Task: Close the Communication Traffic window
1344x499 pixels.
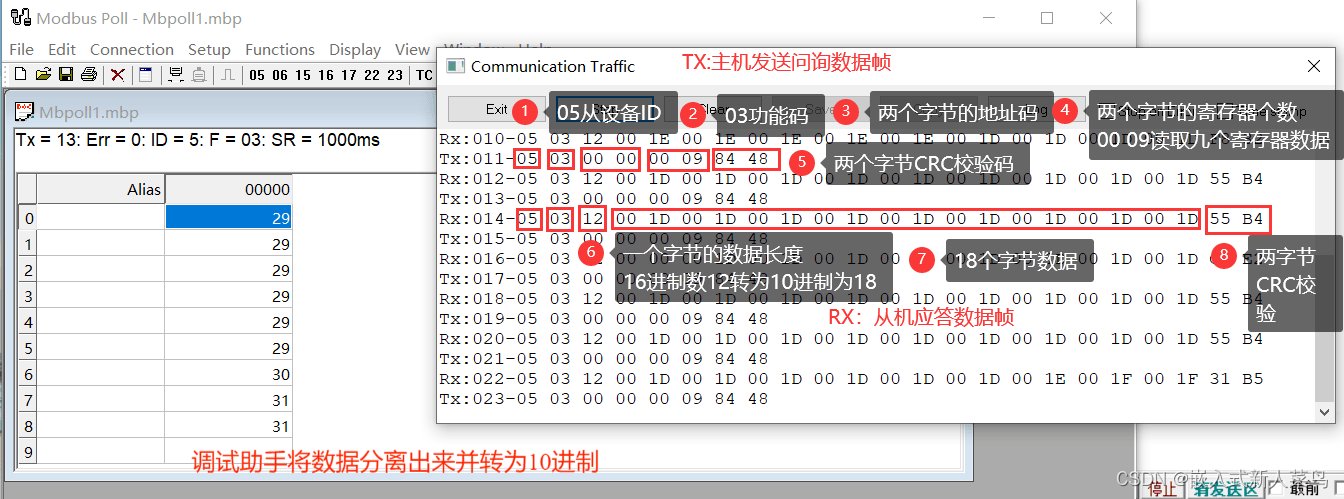Action: [1314, 66]
